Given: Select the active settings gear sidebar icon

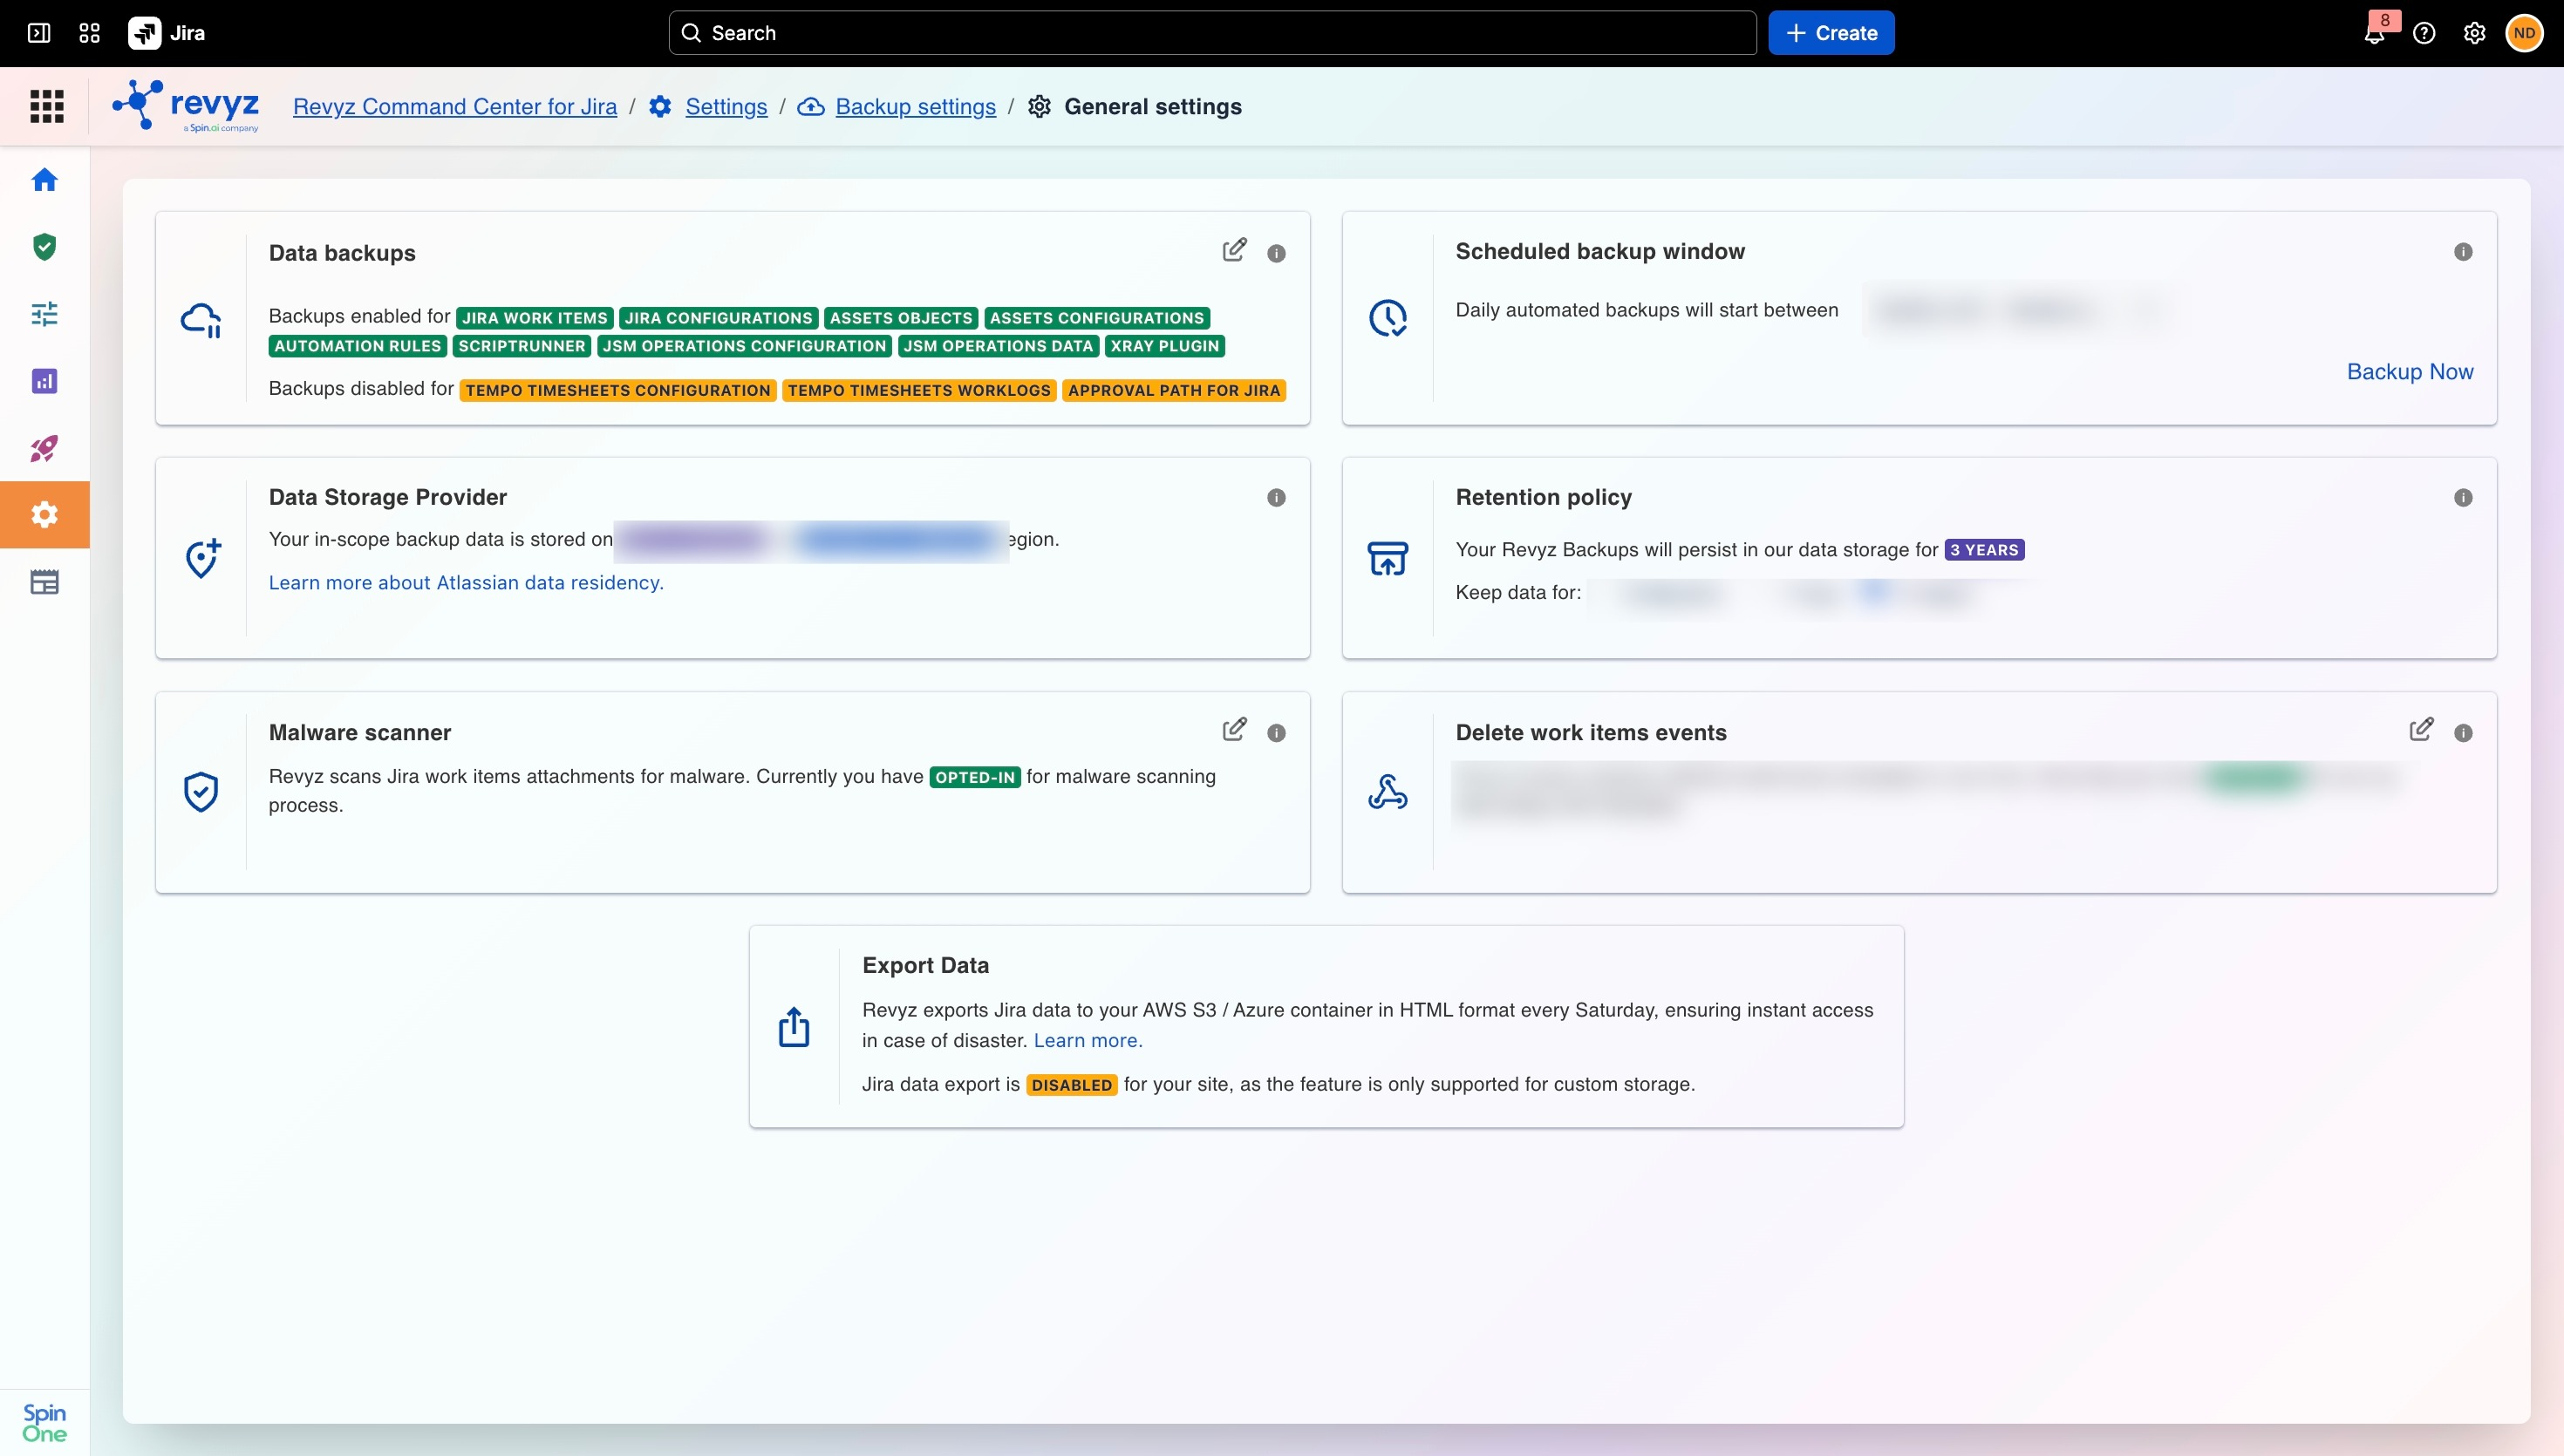Looking at the screenshot, I should [x=44, y=515].
